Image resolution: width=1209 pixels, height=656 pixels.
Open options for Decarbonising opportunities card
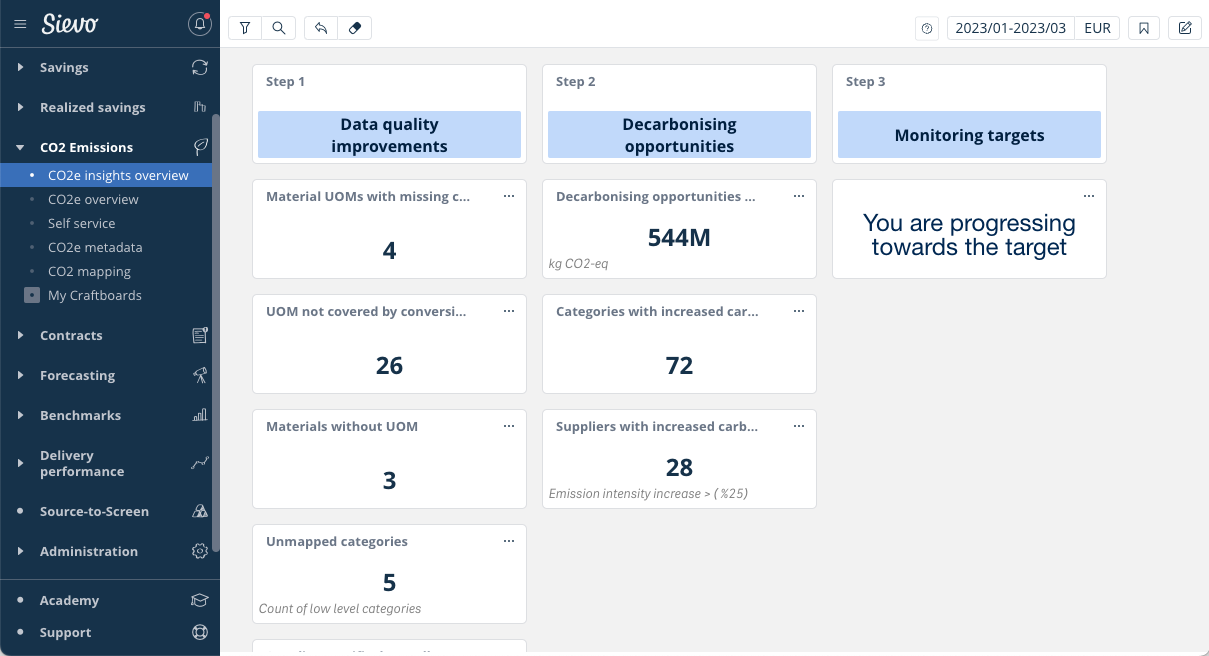point(798,196)
